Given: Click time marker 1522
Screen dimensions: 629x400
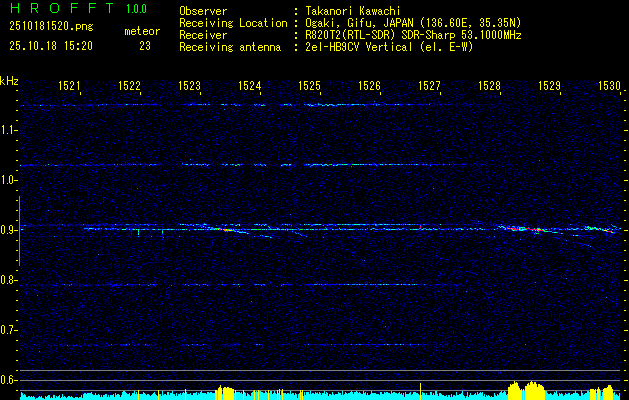Looking at the screenshot, I should pos(129,85).
